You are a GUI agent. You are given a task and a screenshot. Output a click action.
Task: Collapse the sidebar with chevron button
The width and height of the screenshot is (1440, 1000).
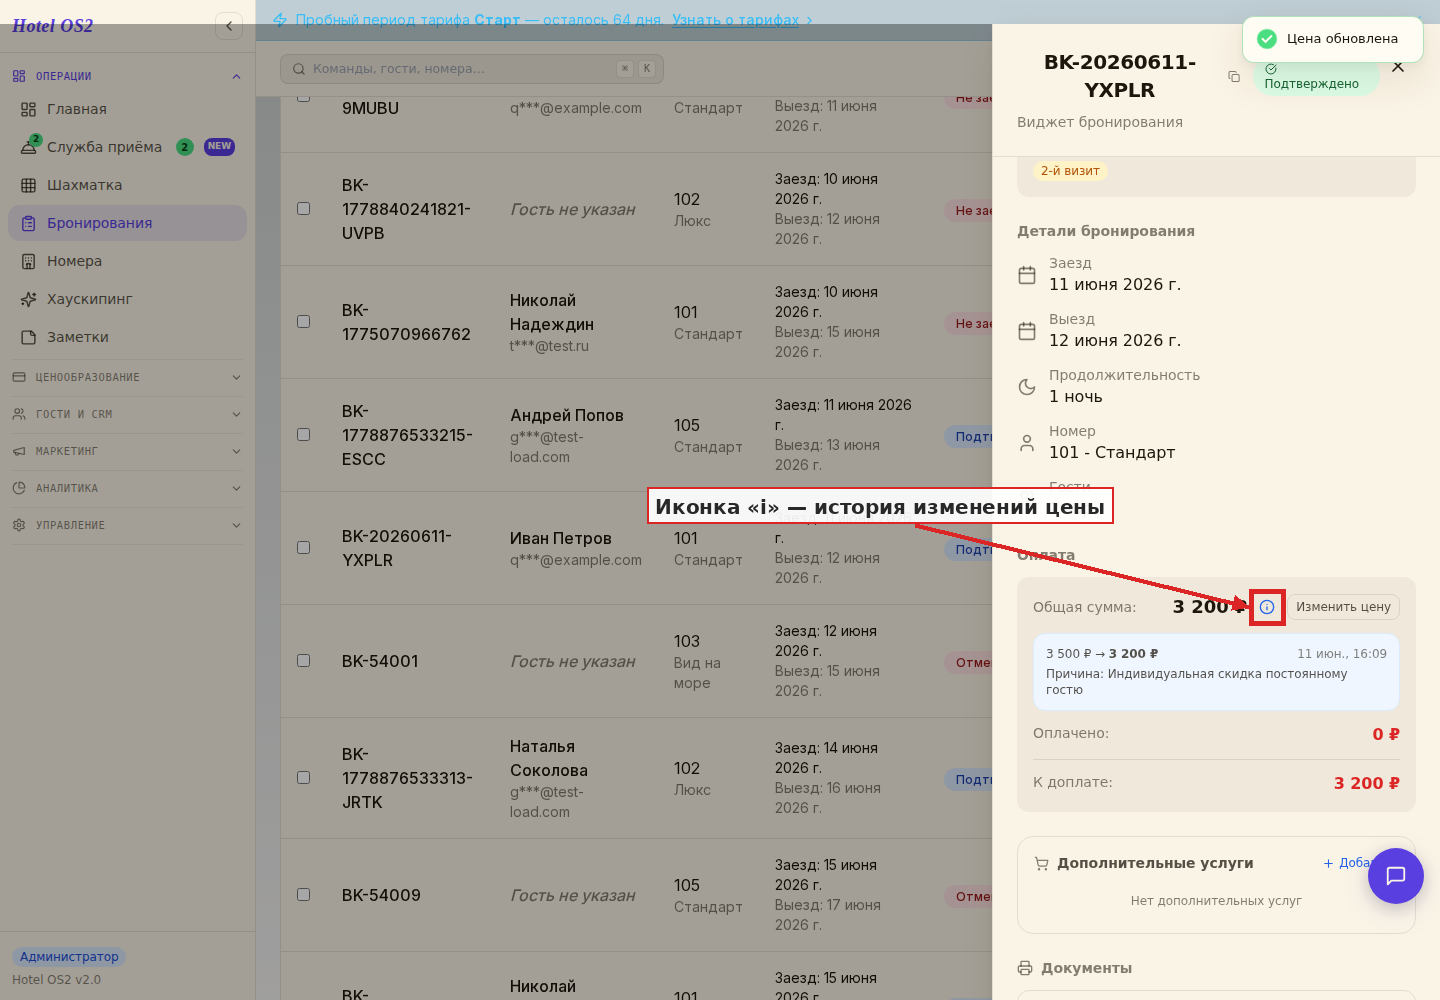(229, 26)
